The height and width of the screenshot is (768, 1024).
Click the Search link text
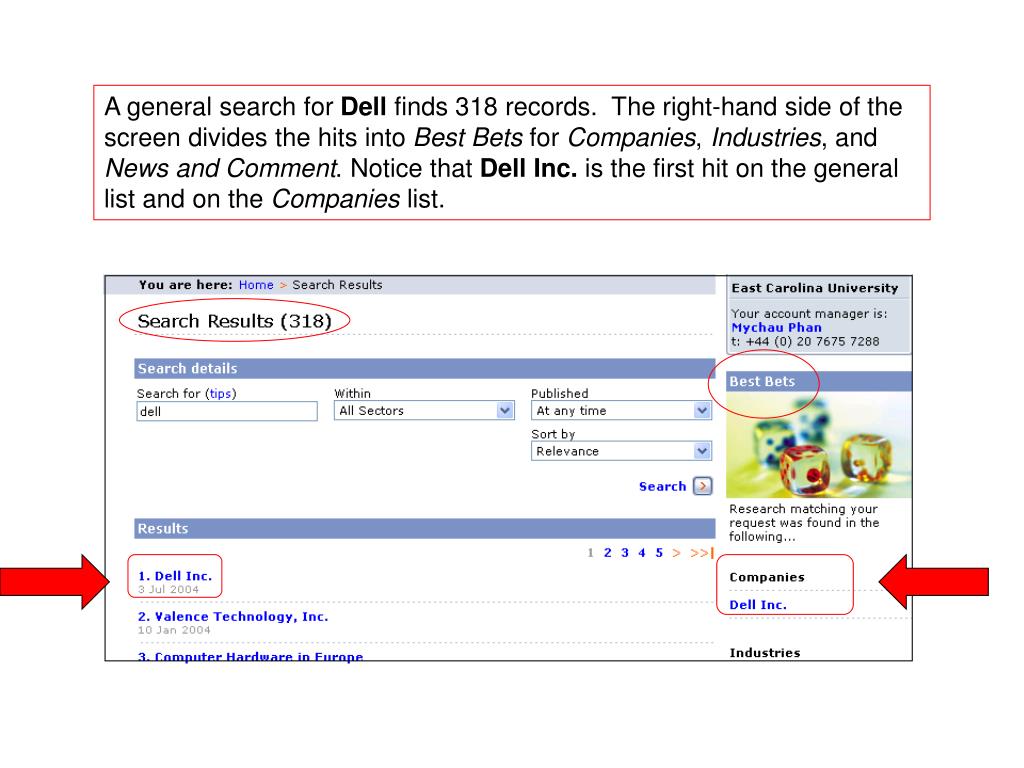pyautogui.click(x=662, y=487)
